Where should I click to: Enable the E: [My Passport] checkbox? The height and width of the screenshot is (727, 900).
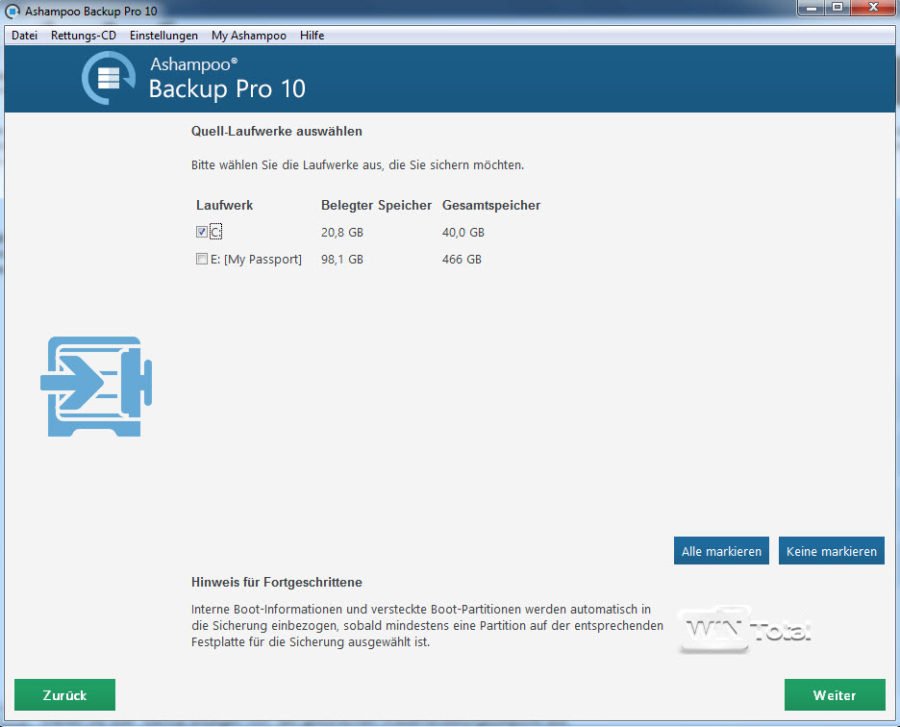pyautogui.click(x=200, y=259)
